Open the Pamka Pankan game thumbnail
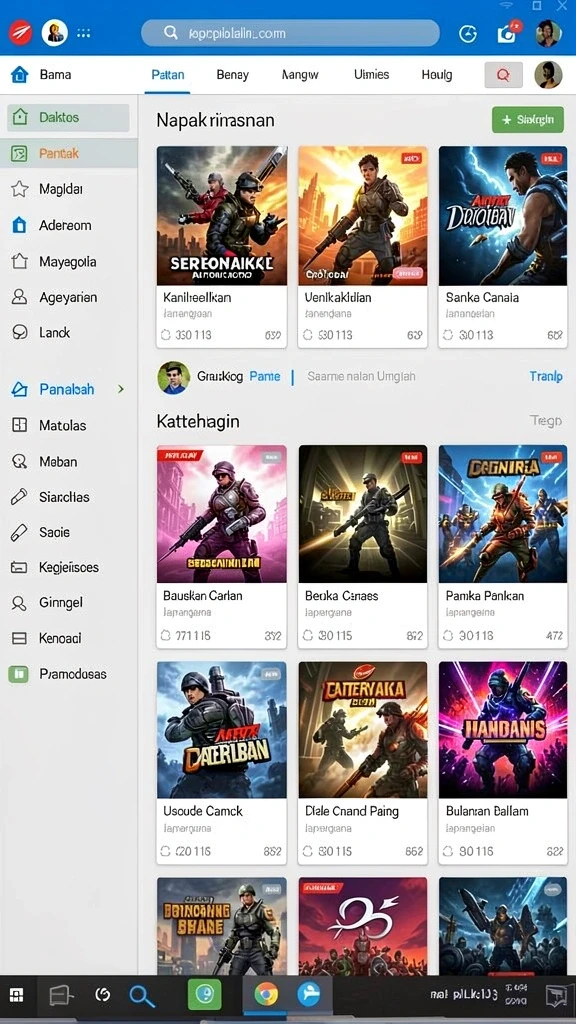The height and width of the screenshot is (1024, 576). (503, 514)
